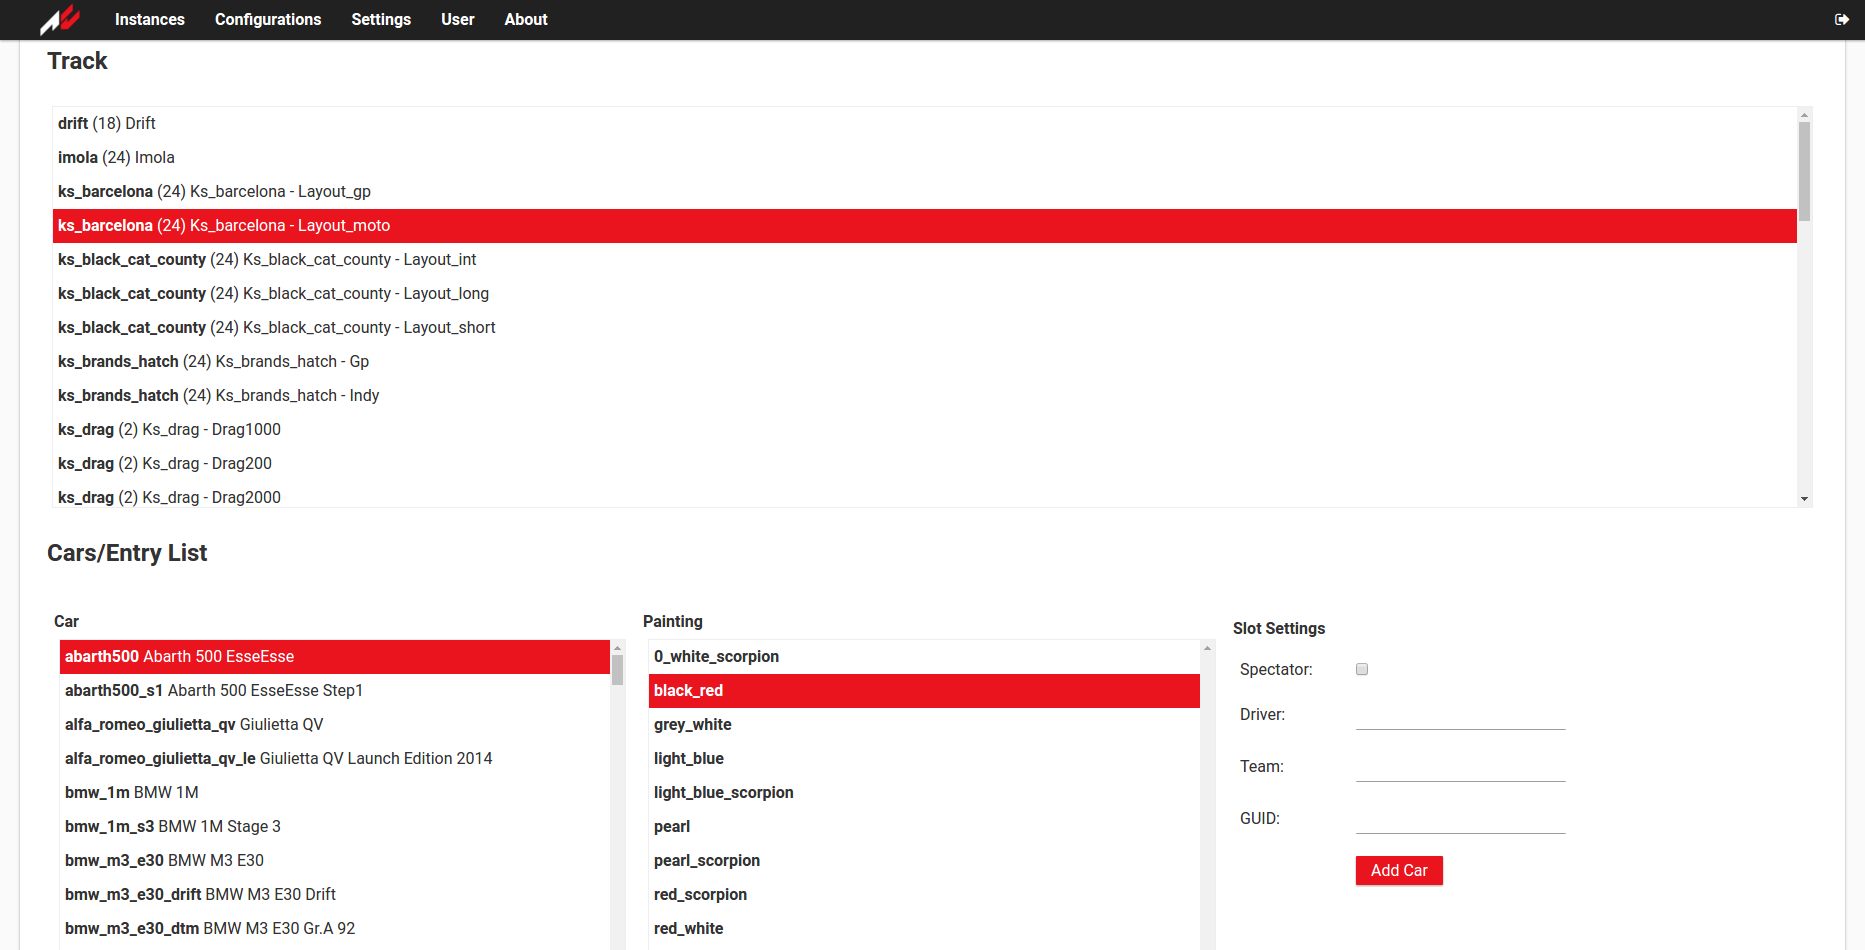1865x950 pixels.
Task: Open the Configurations menu
Action: 268,19
